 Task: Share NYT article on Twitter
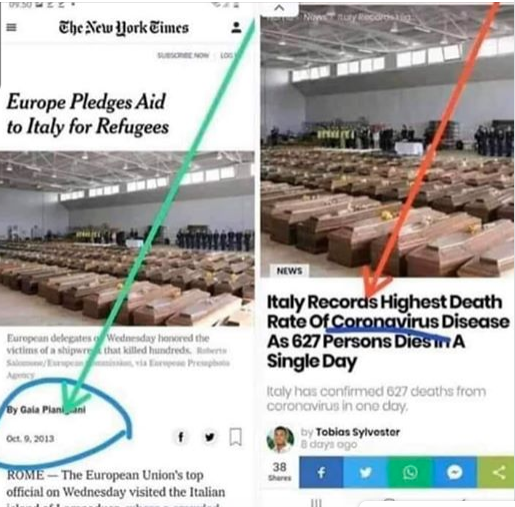coord(209,437)
